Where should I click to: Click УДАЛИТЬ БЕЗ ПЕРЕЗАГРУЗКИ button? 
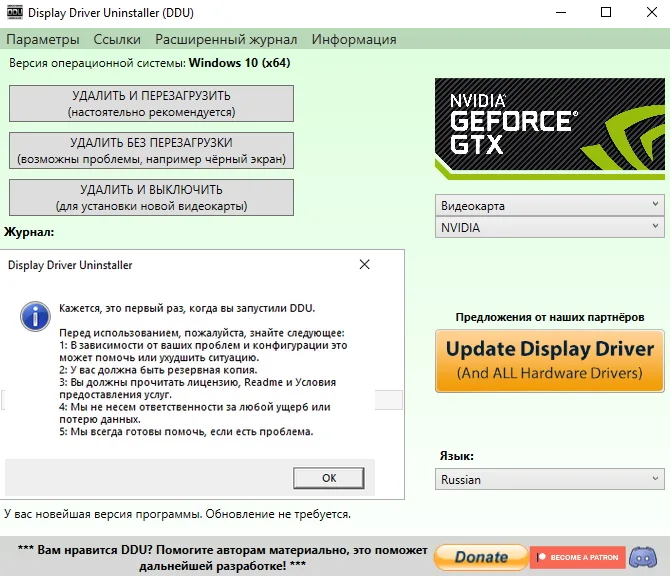[151, 150]
